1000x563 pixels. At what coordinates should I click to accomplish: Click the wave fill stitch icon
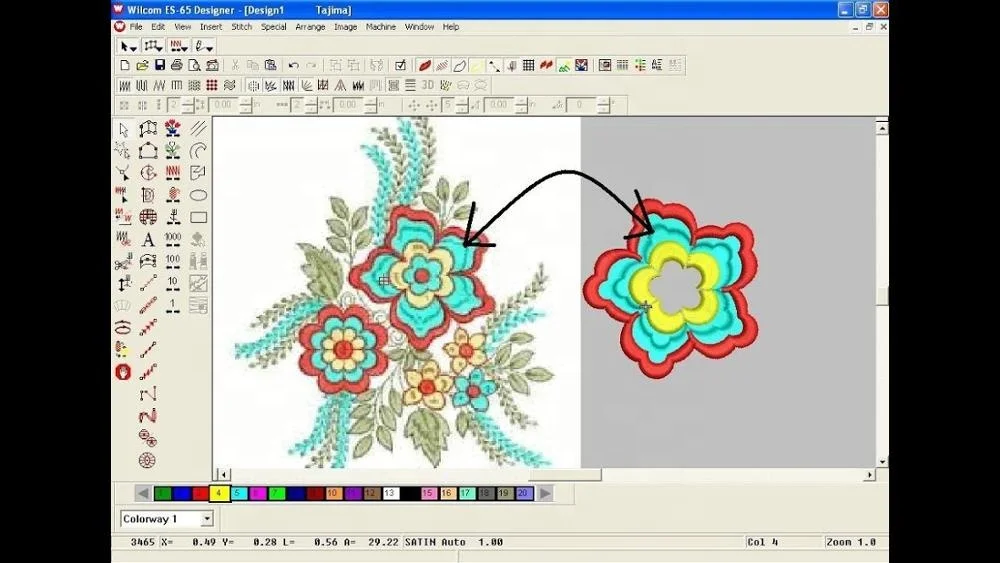click(229, 85)
